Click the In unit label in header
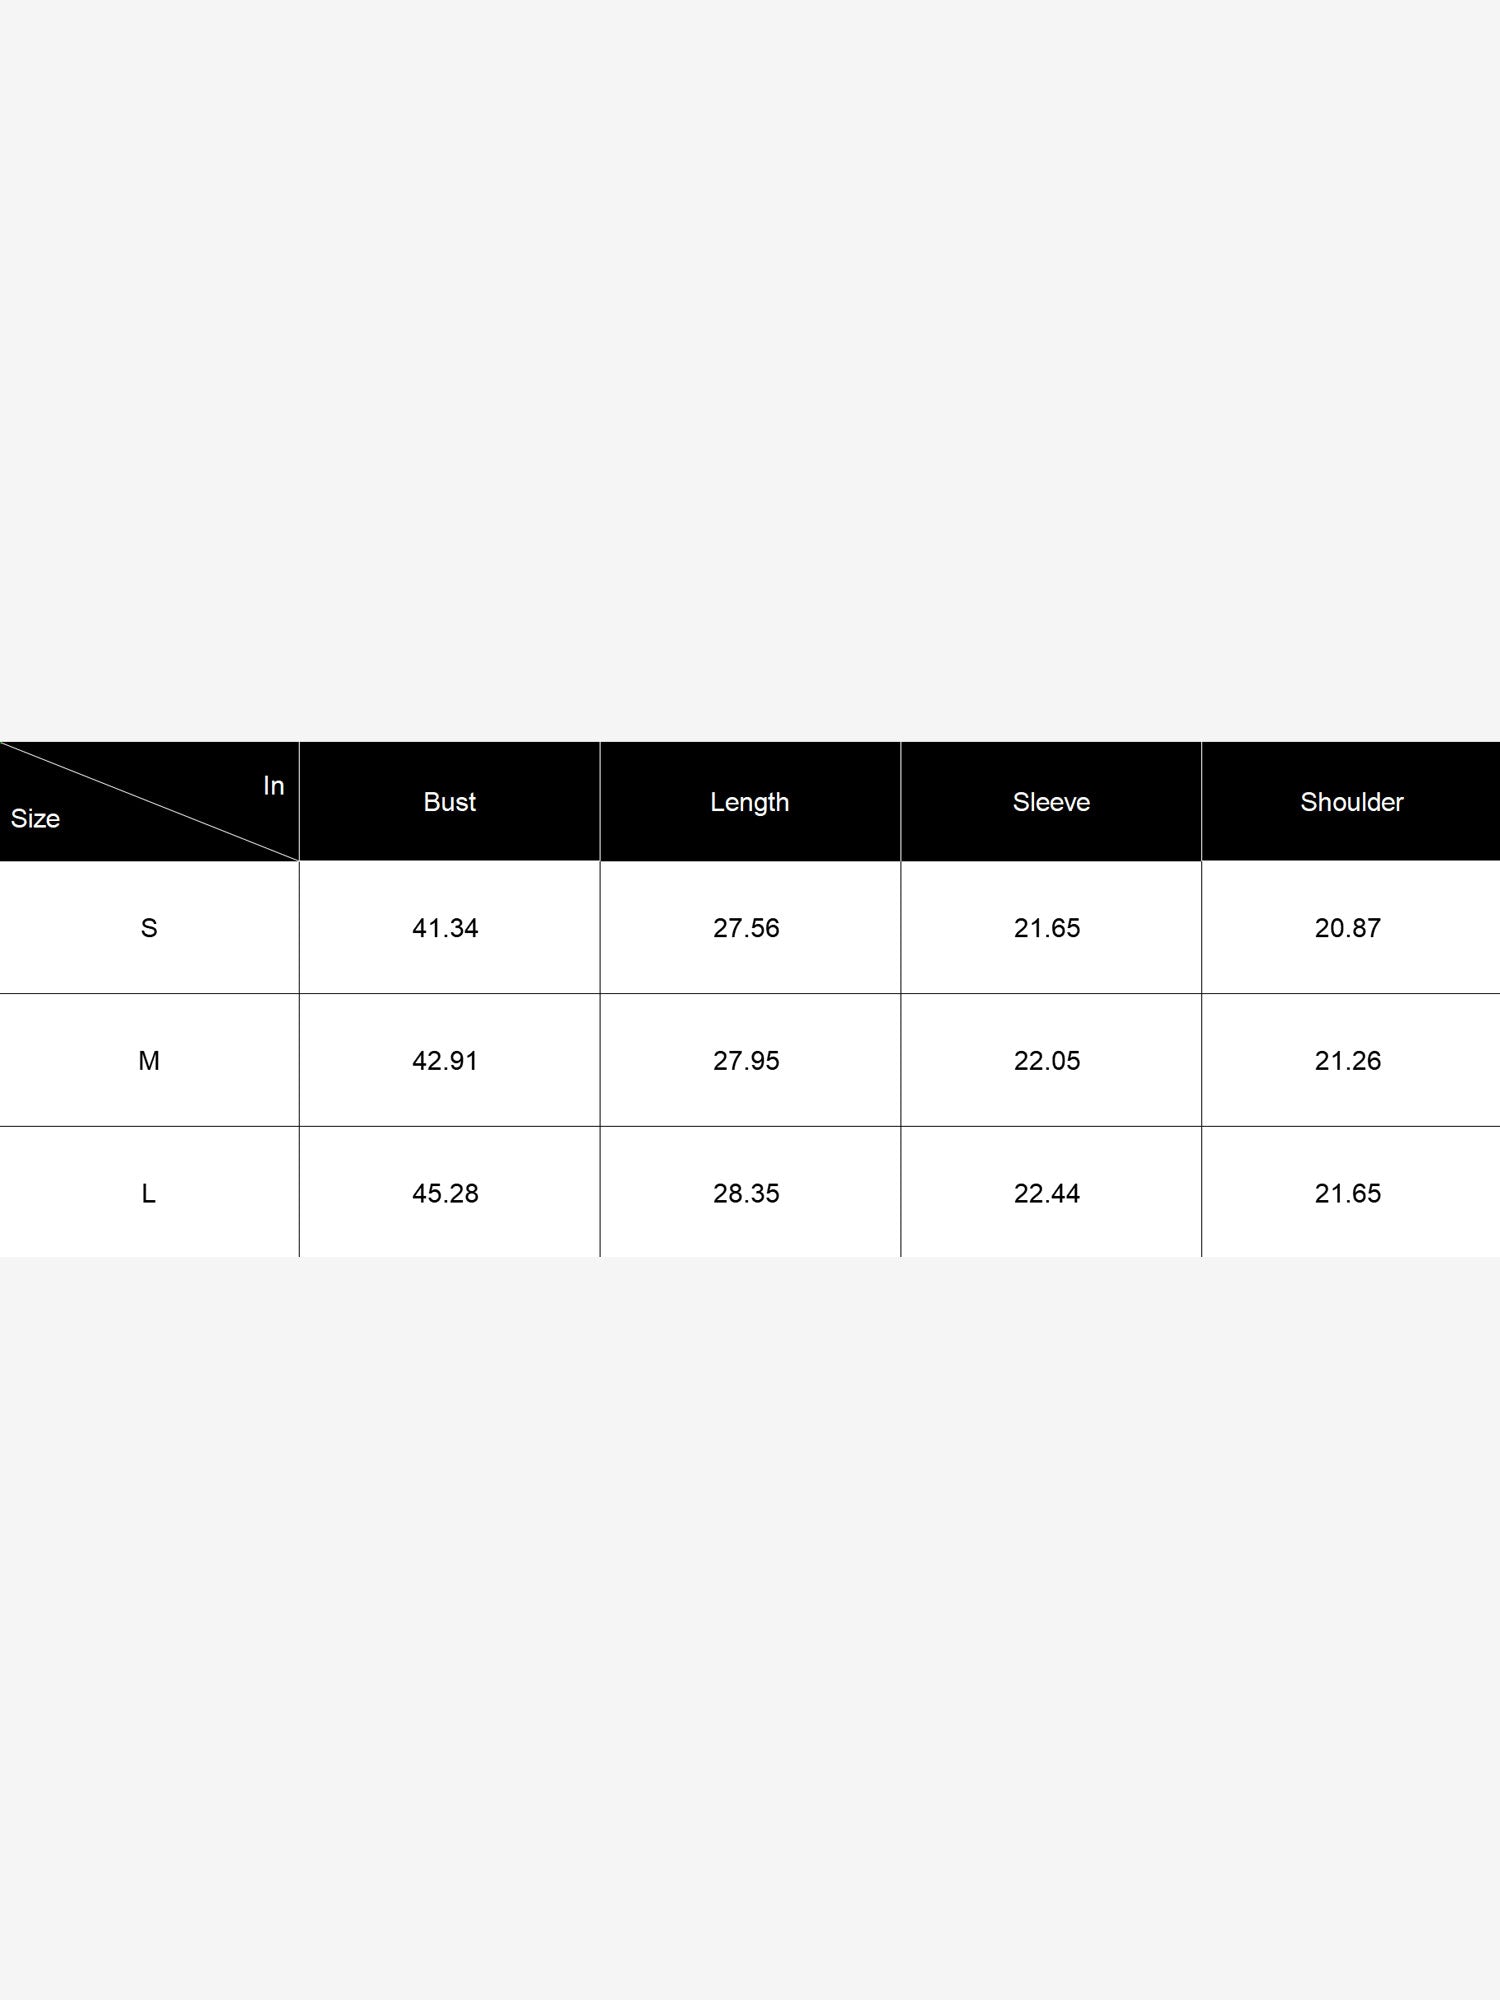 point(274,786)
